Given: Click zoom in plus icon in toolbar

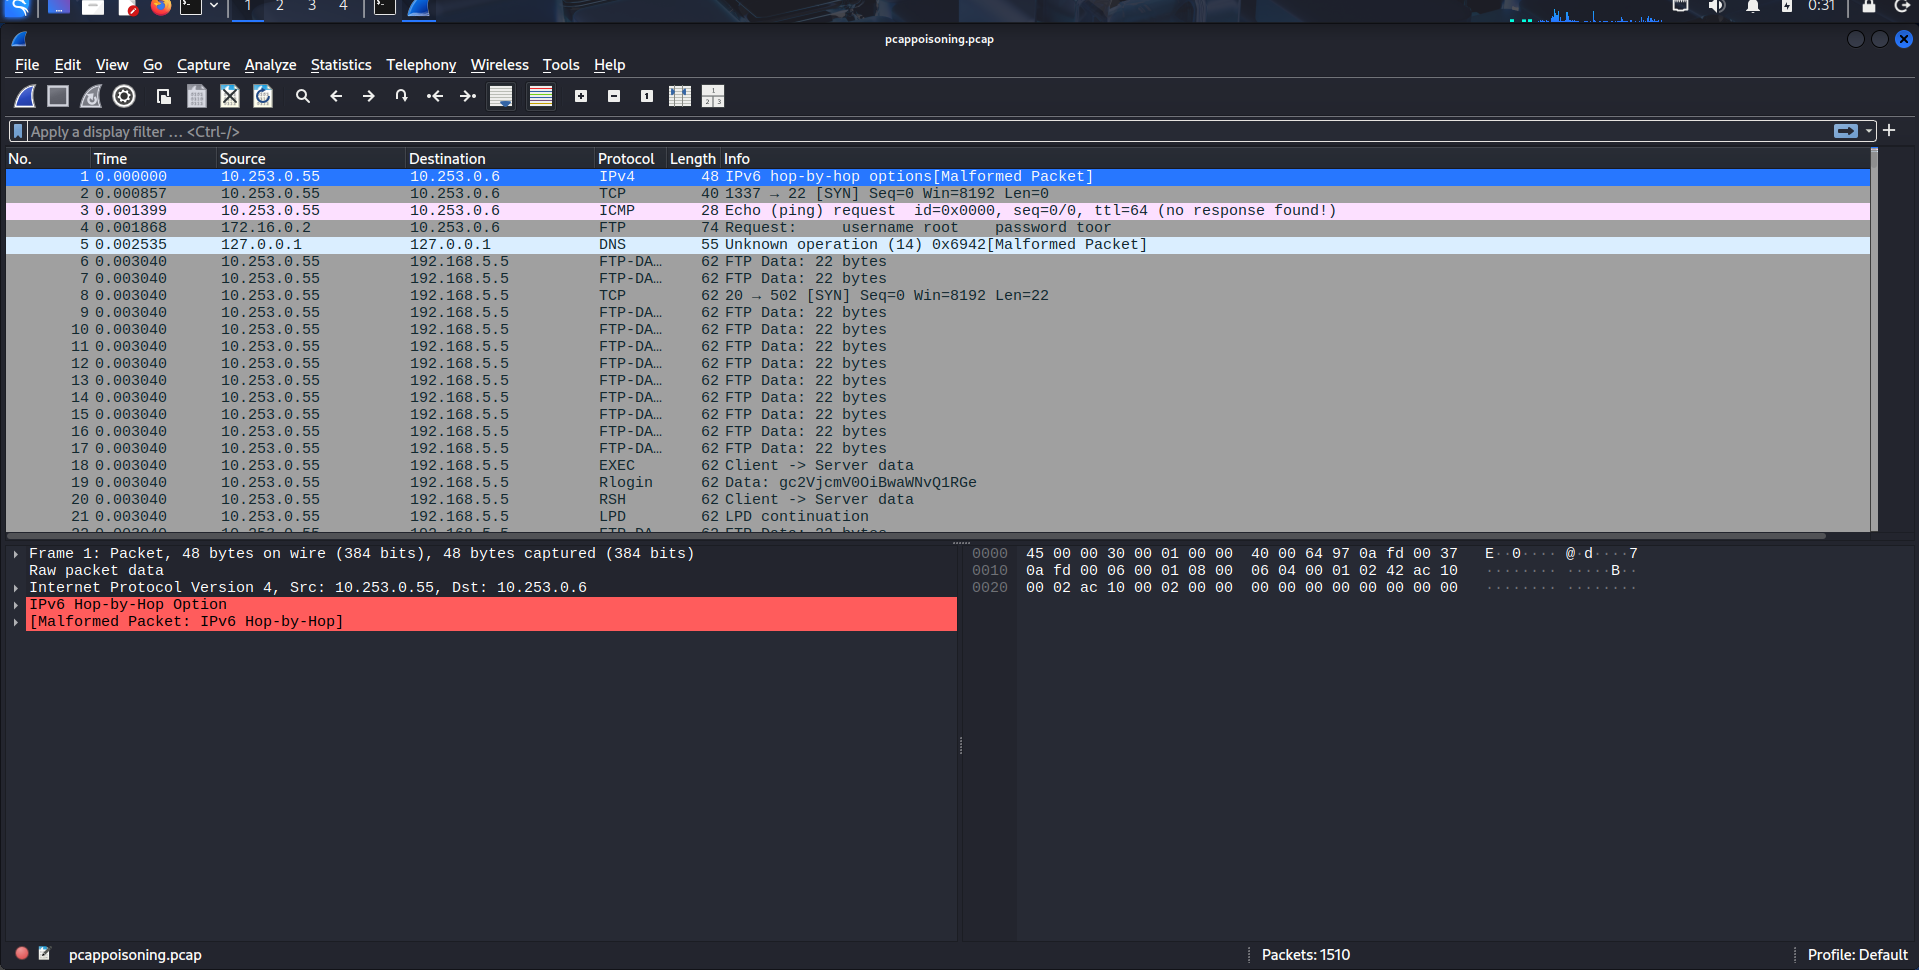Looking at the screenshot, I should (581, 96).
